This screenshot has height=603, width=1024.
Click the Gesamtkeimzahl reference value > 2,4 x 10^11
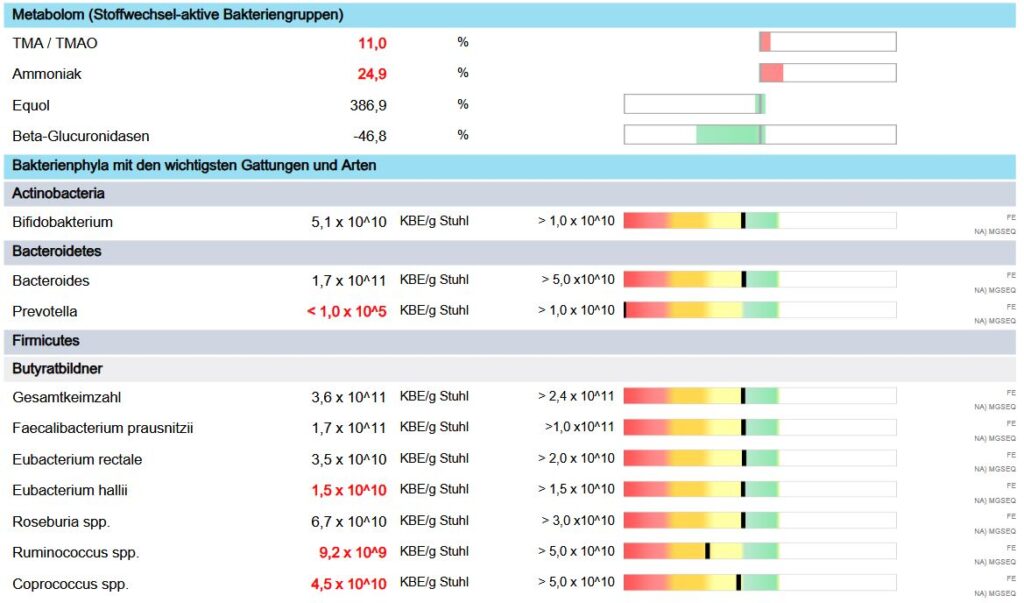576,397
